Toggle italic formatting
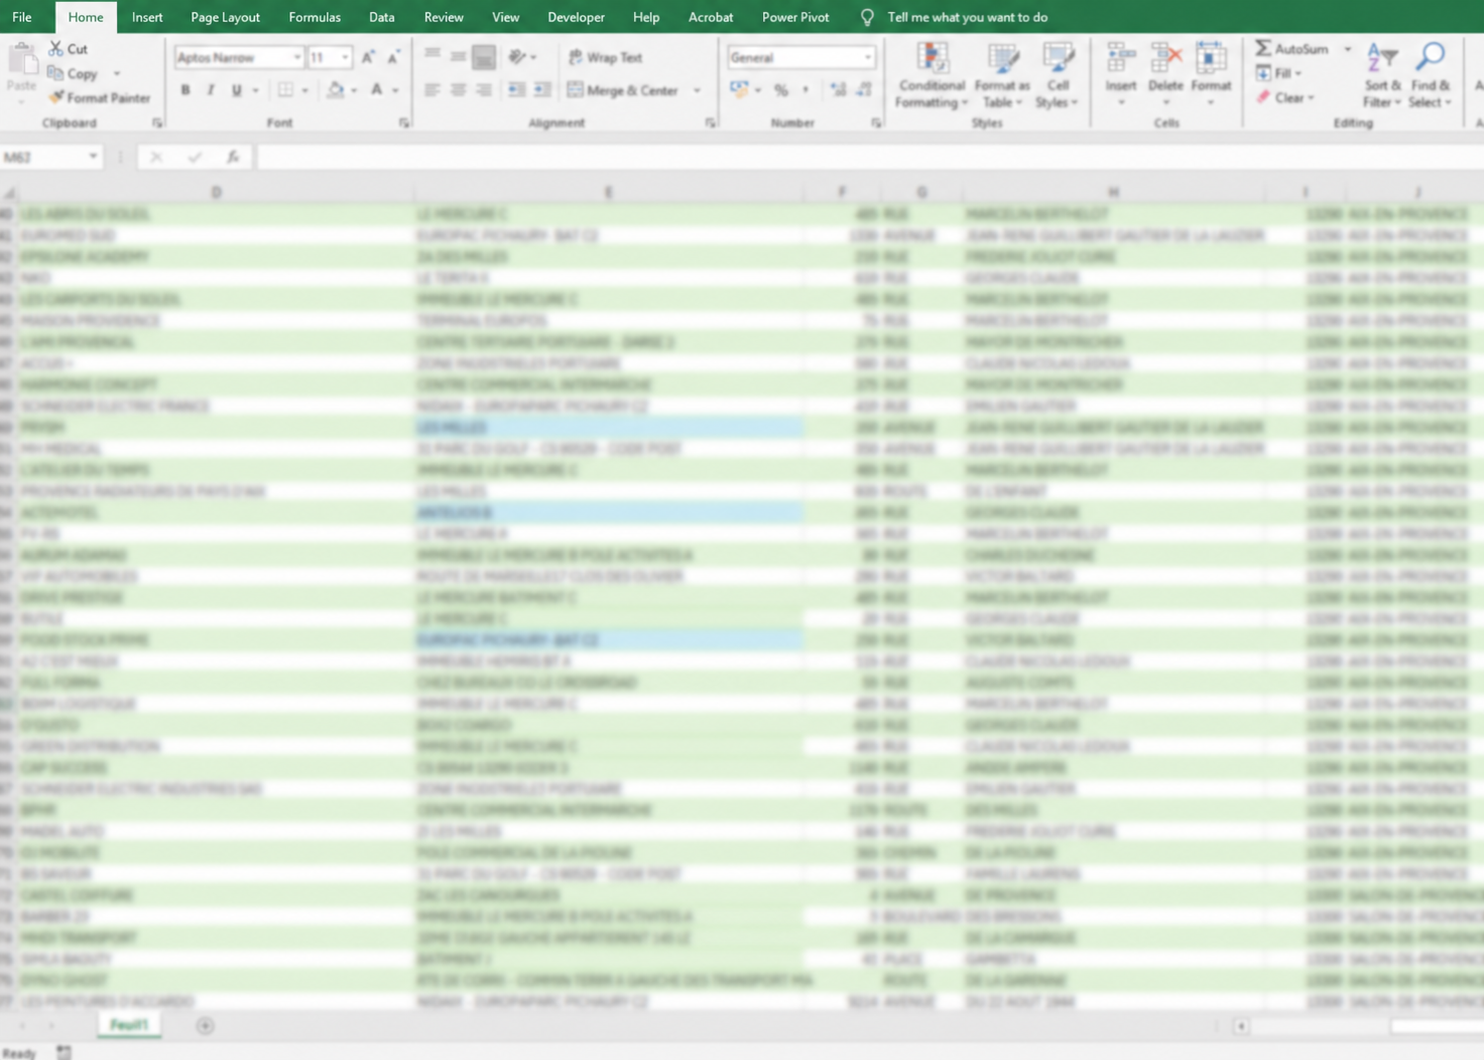 (x=211, y=90)
